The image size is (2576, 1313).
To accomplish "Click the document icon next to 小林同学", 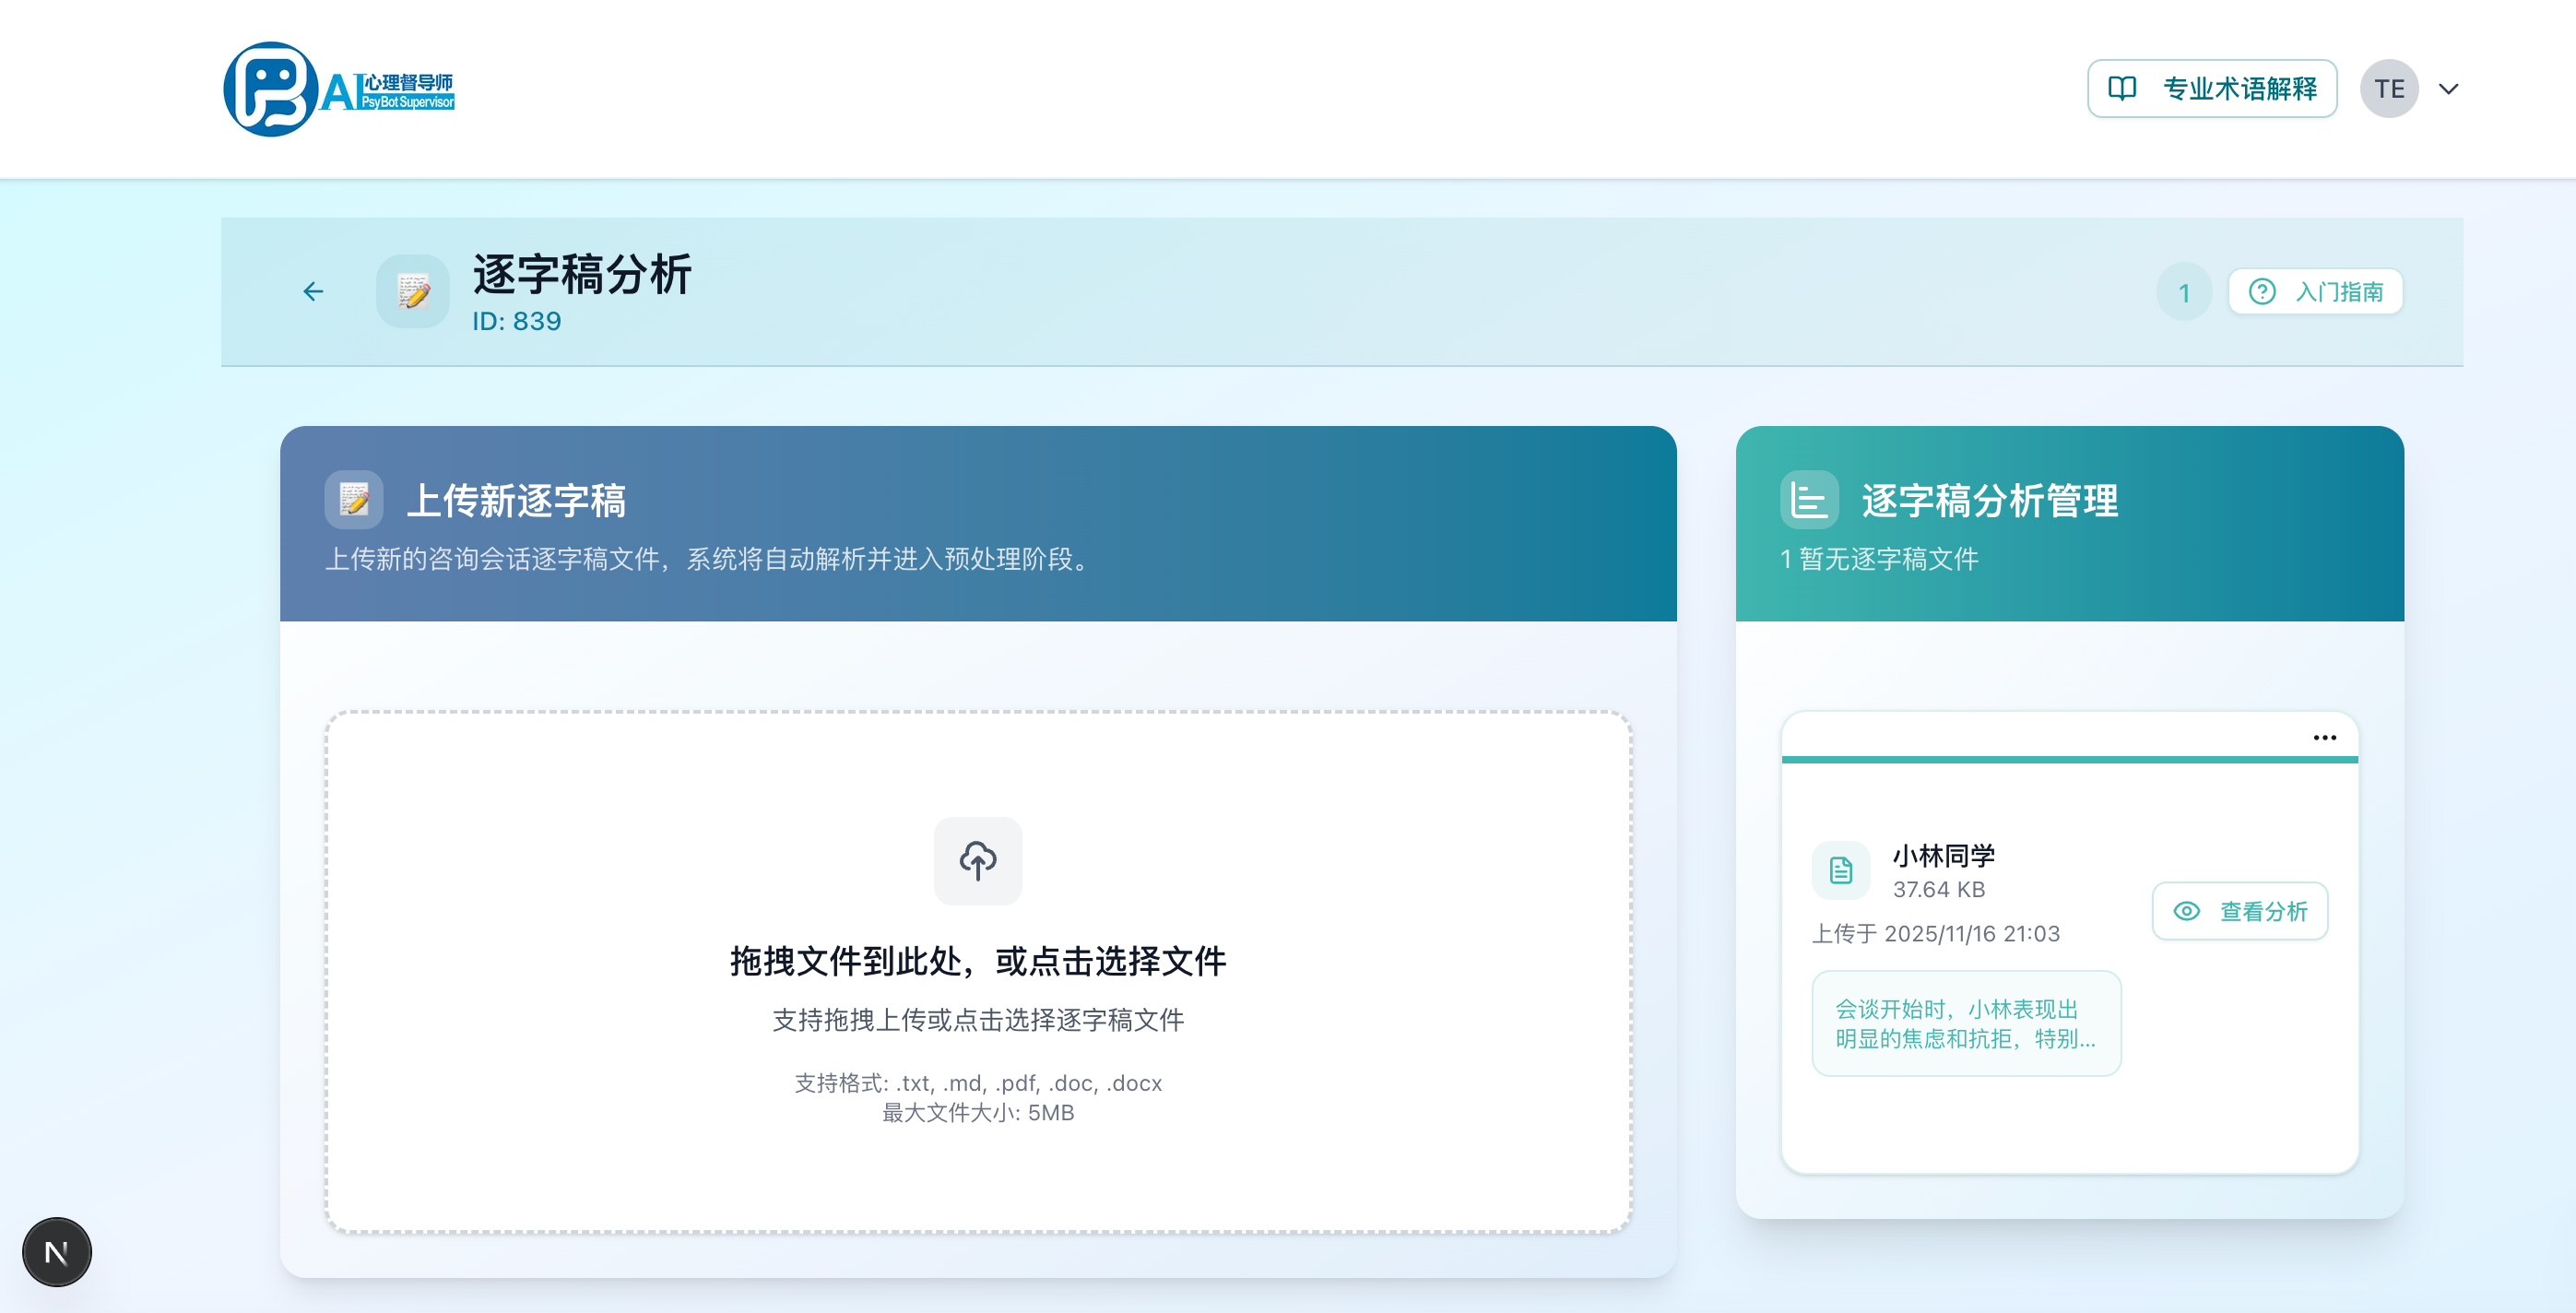I will click(1840, 870).
